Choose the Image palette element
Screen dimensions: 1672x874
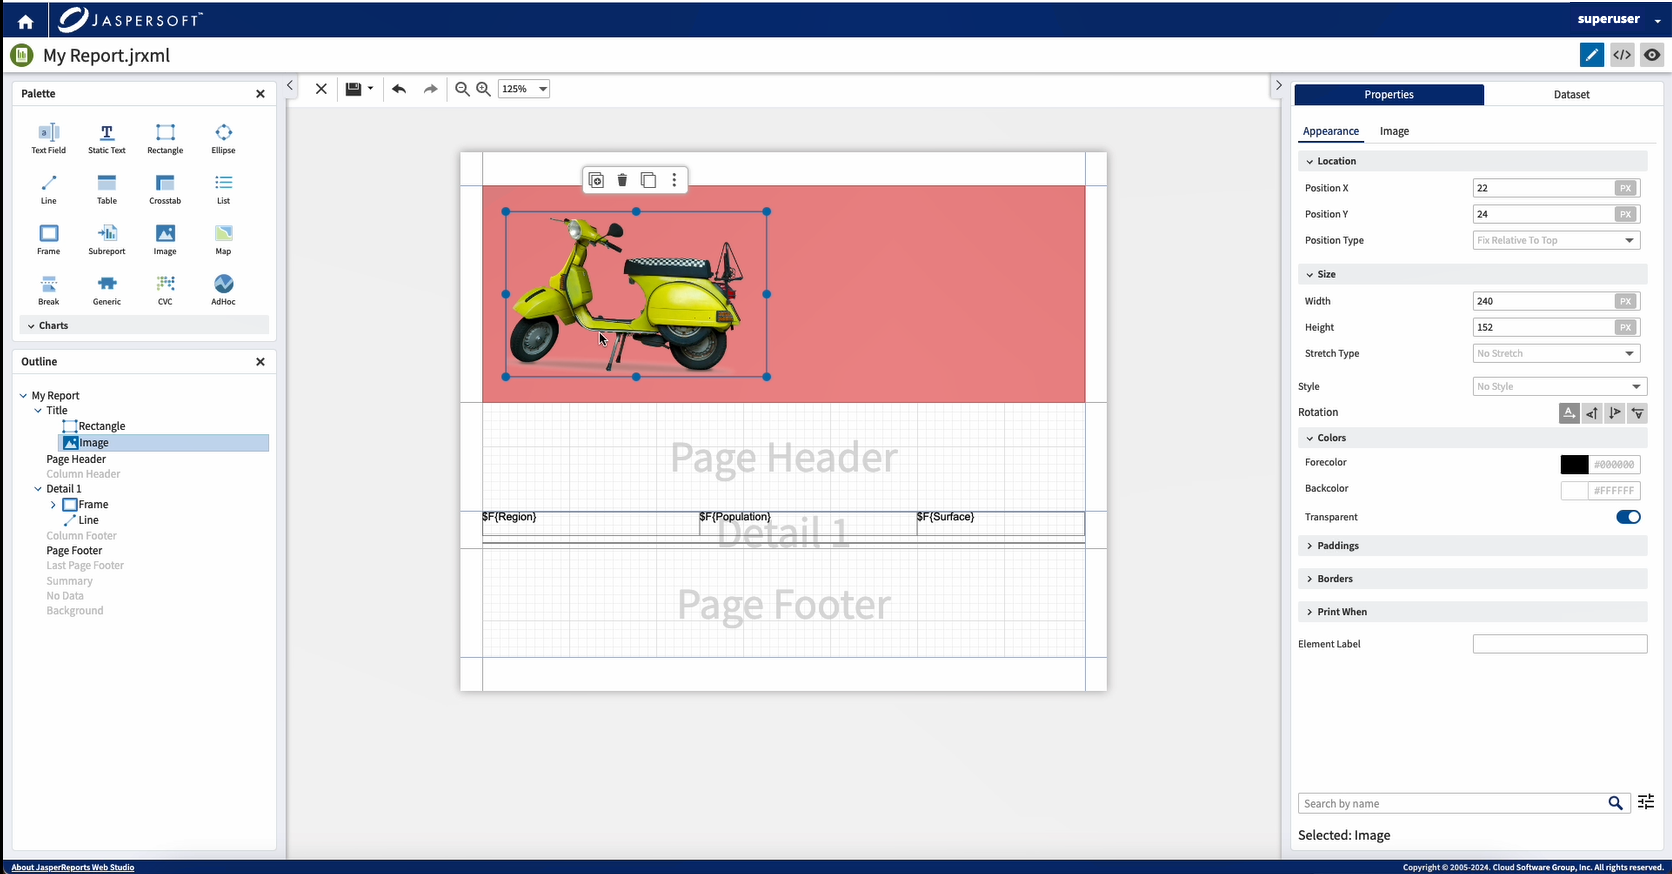165,239
